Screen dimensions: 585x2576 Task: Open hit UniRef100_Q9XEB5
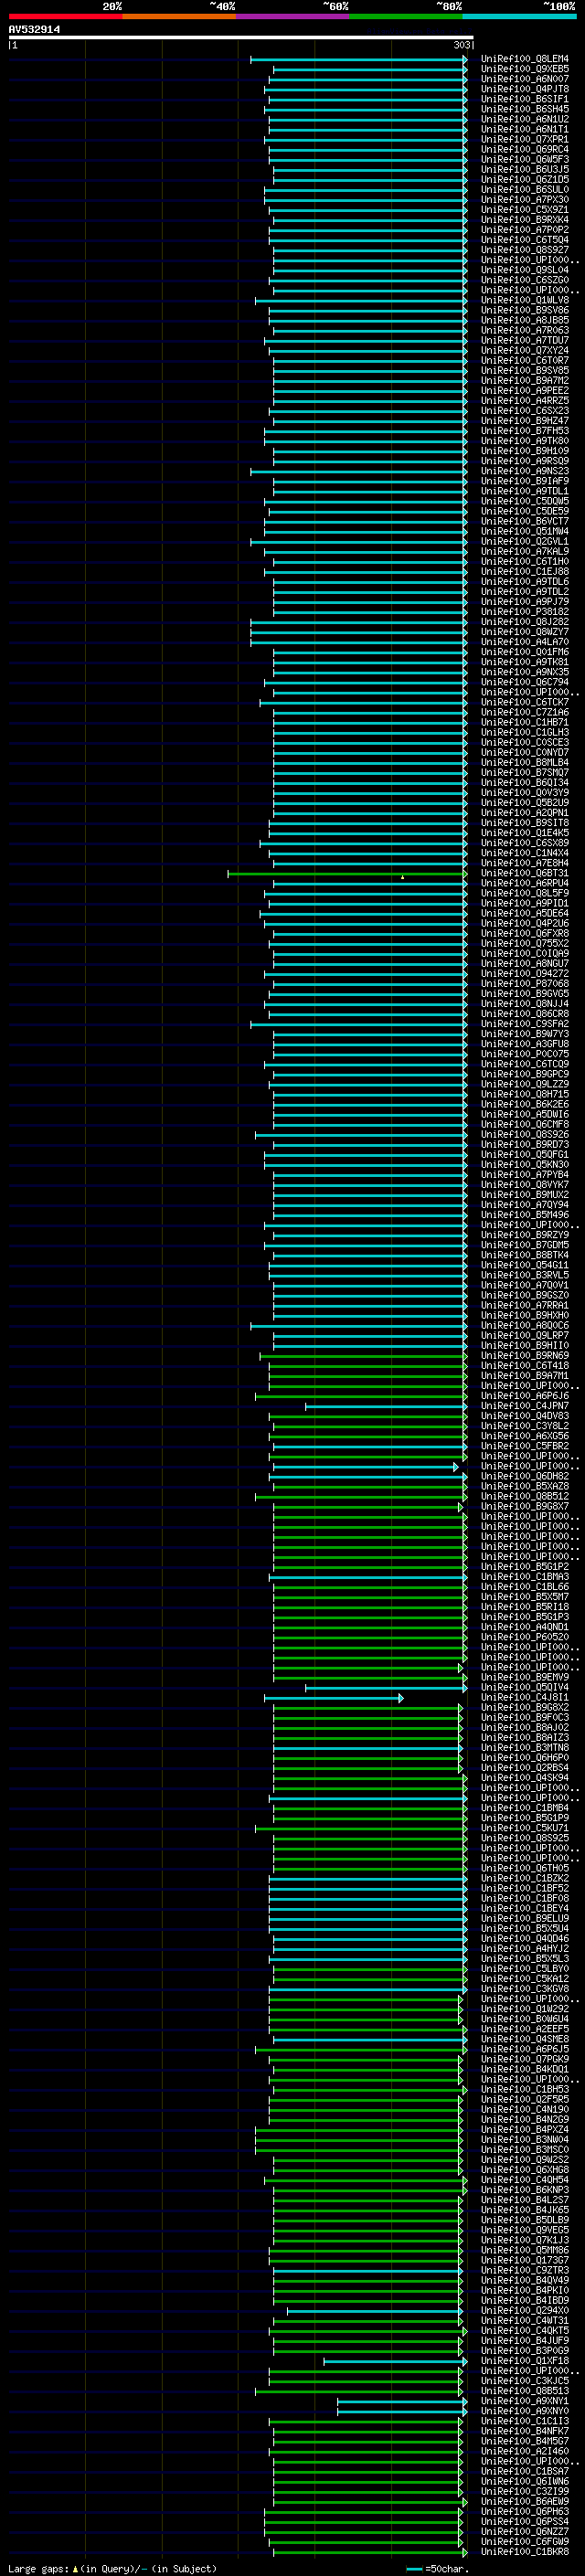point(524,69)
